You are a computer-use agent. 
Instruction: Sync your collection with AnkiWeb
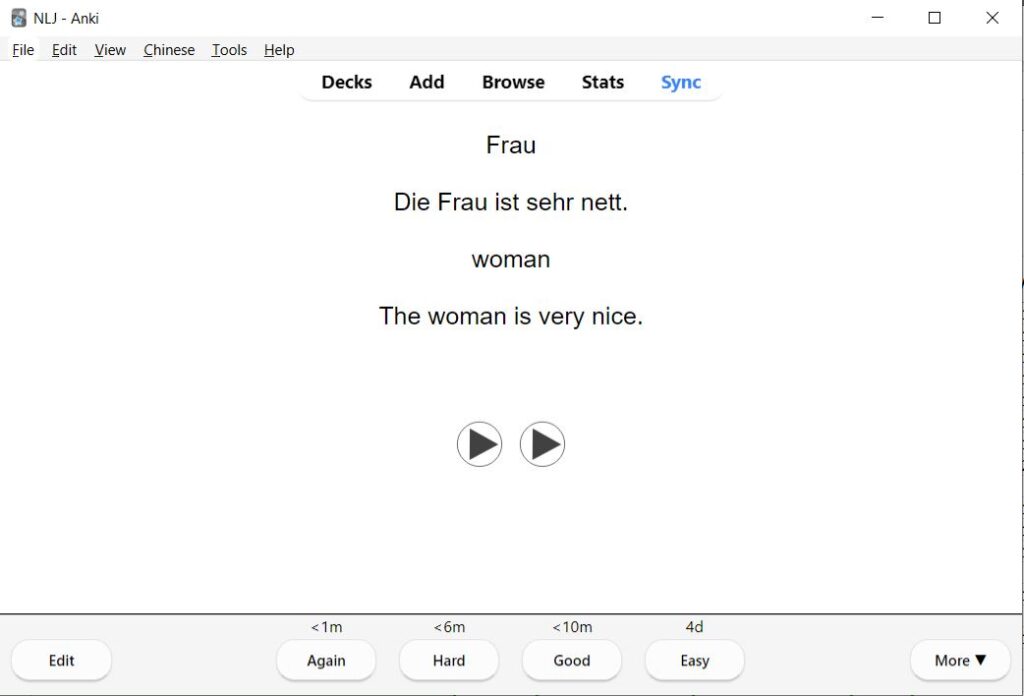click(x=680, y=82)
